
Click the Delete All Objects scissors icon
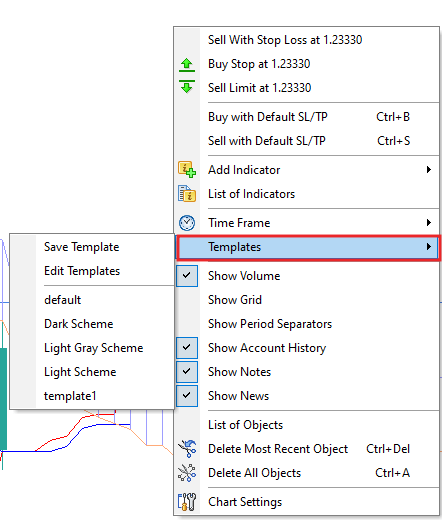click(x=187, y=473)
